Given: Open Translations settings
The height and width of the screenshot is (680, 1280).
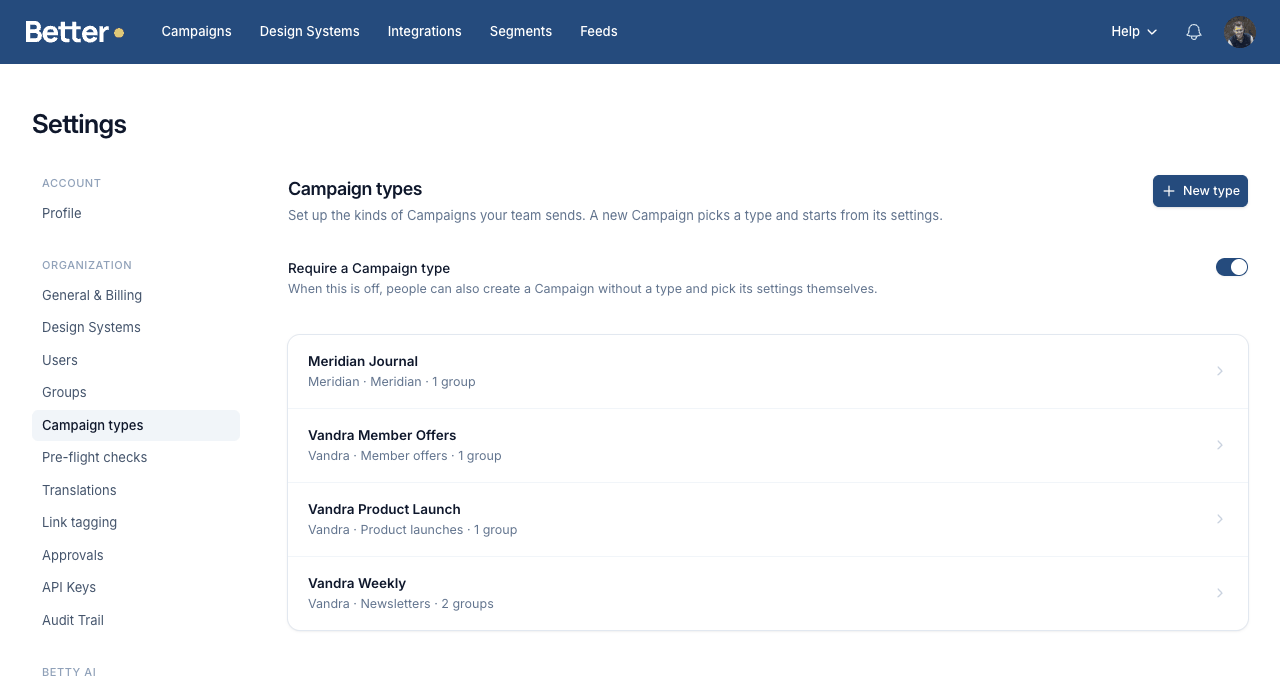Looking at the screenshot, I should (136, 490).
